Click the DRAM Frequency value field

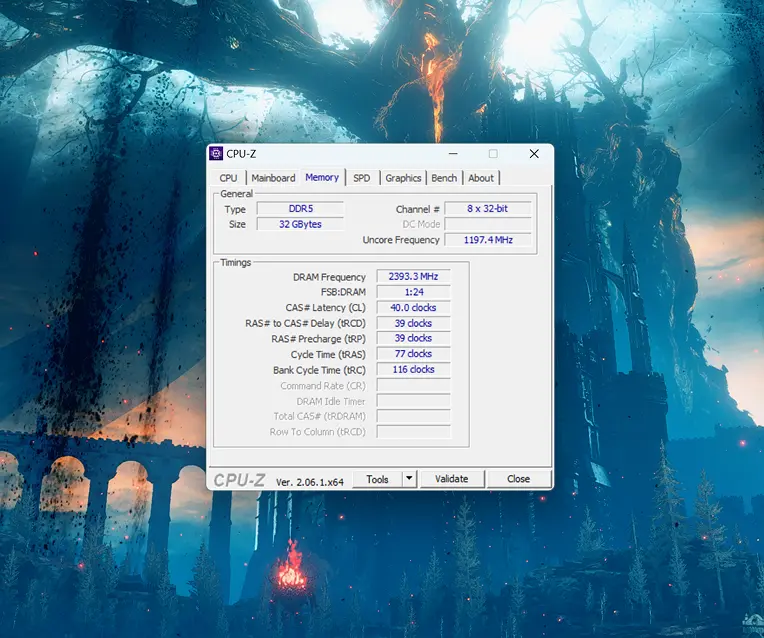412,276
